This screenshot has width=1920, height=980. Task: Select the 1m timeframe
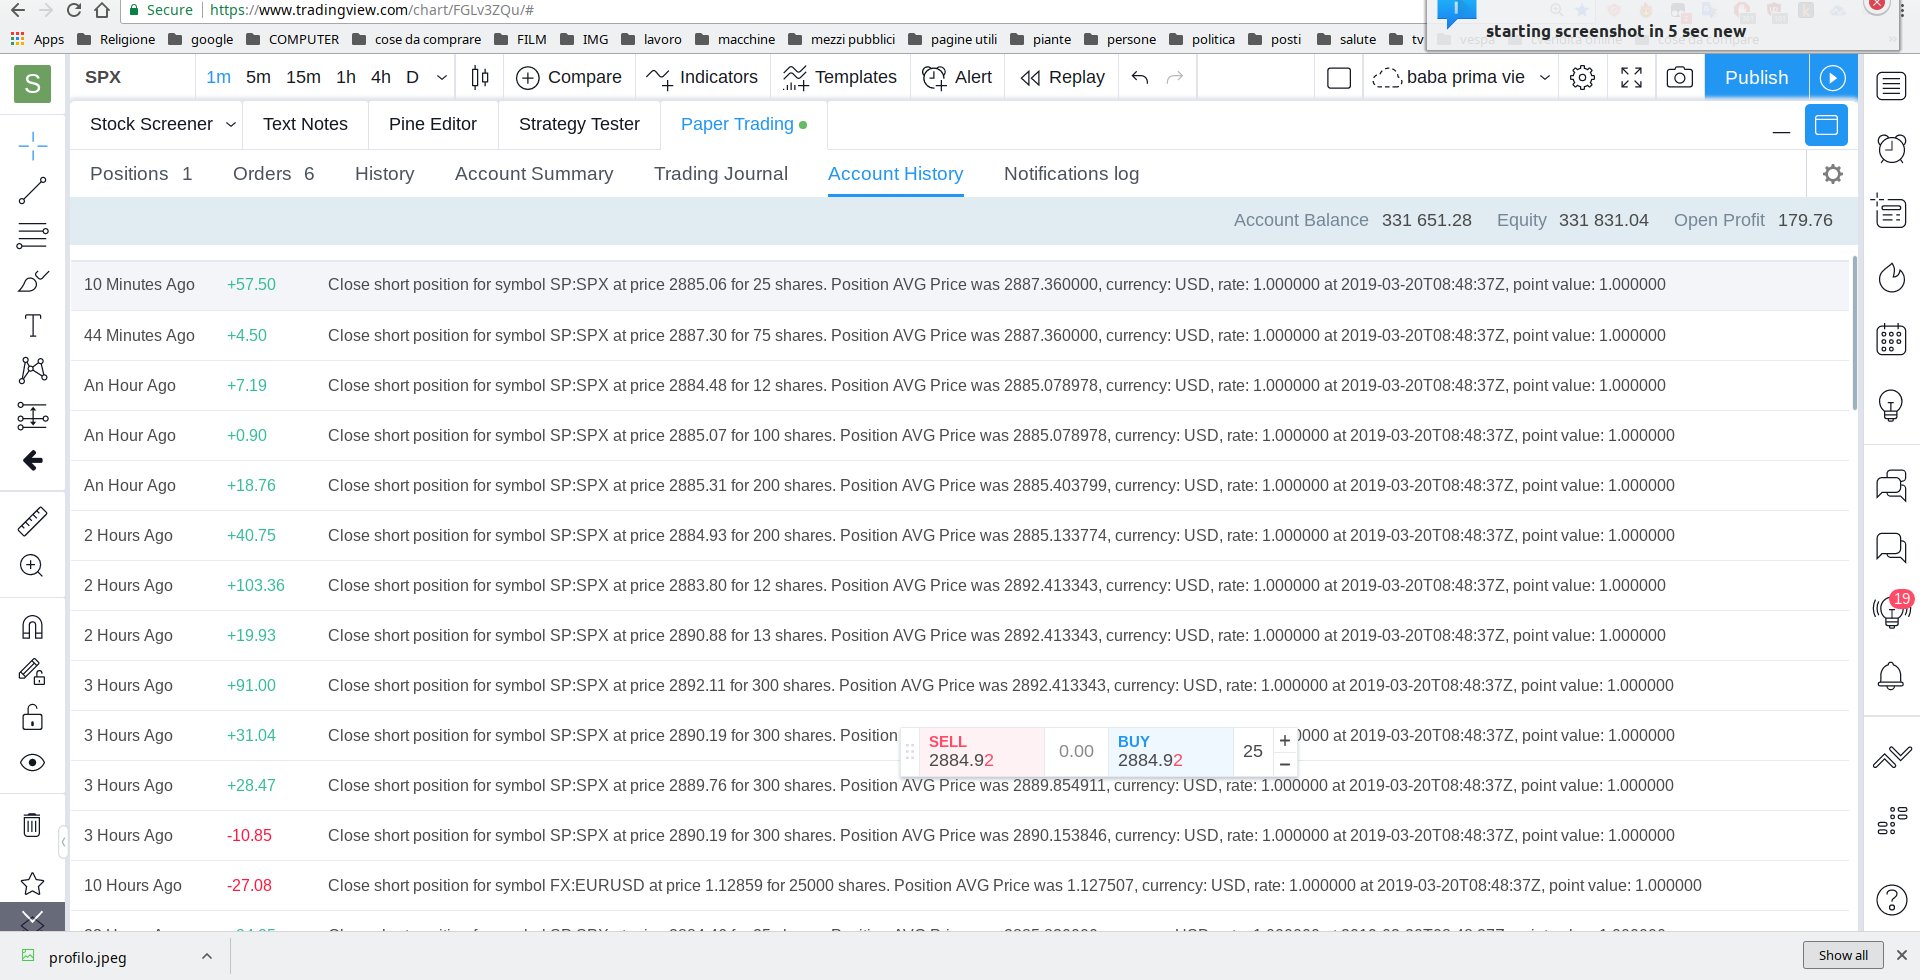[x=218, y=77]
